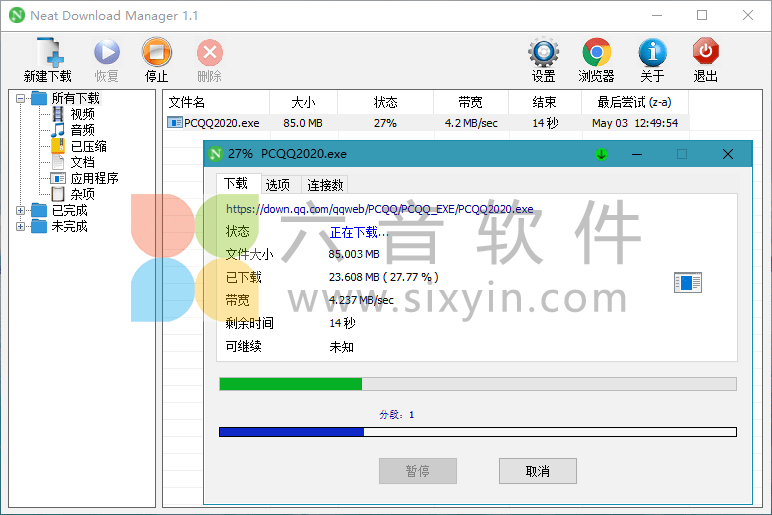
Task: Click the 85.003 MB file size value
Action: 354,254
